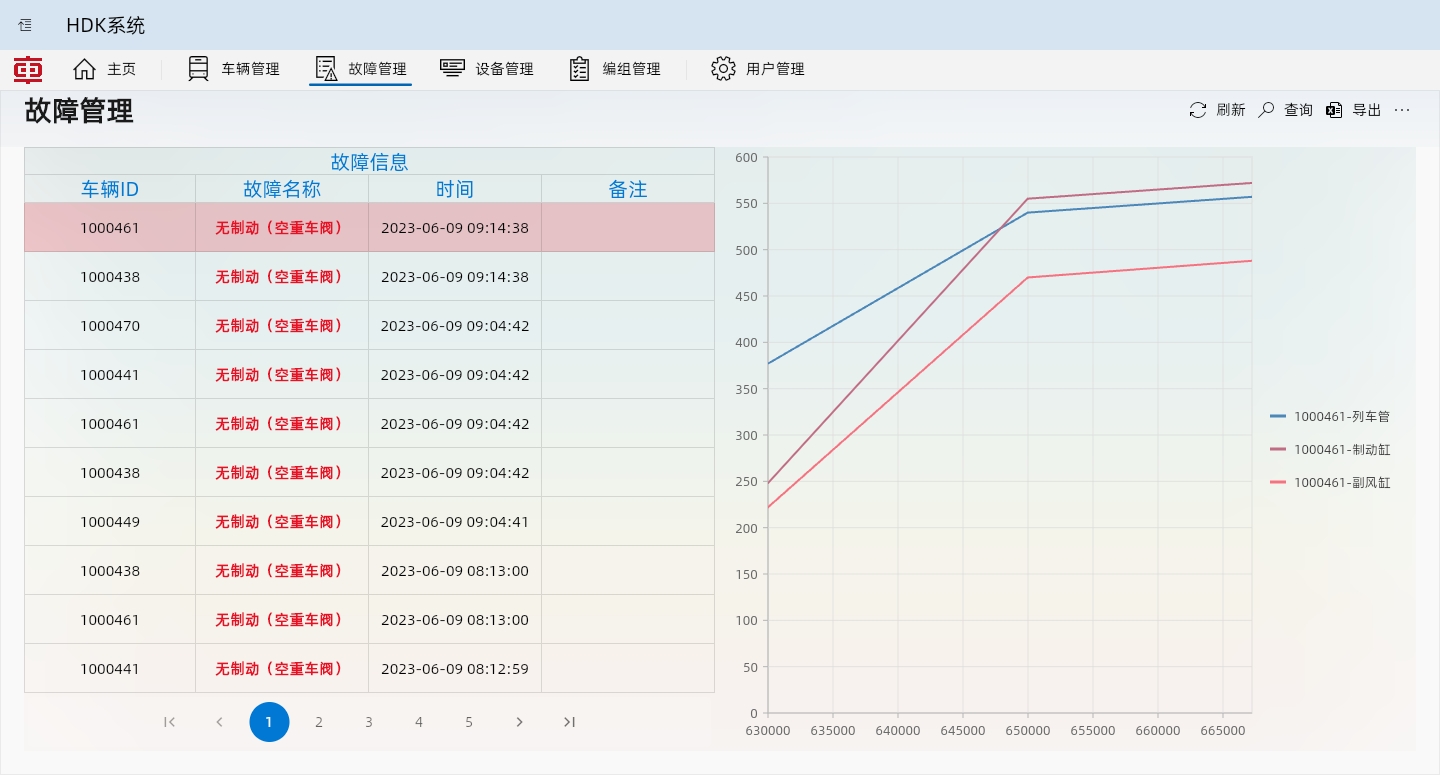Go to page 3
Viewport: 1440px width, 775px height.
pyautogui.click(x=369, y=722)
